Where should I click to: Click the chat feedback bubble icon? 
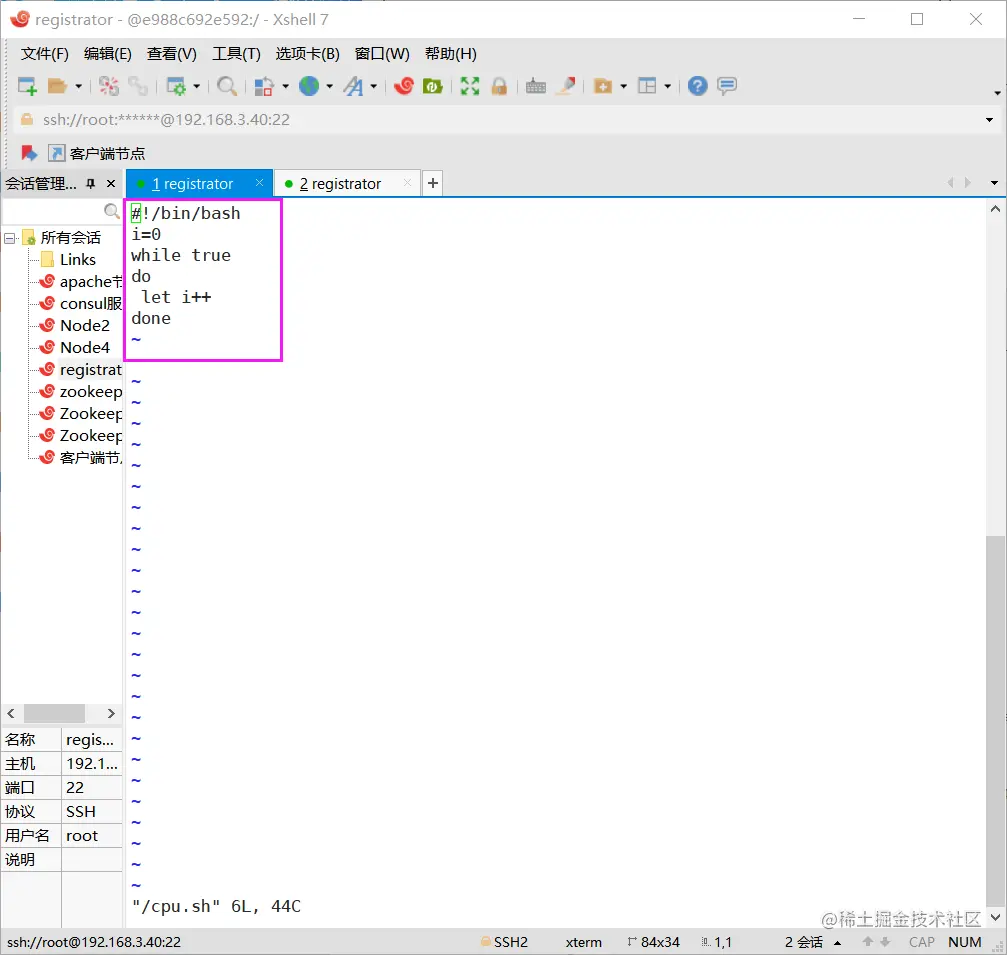click(727, 85)
